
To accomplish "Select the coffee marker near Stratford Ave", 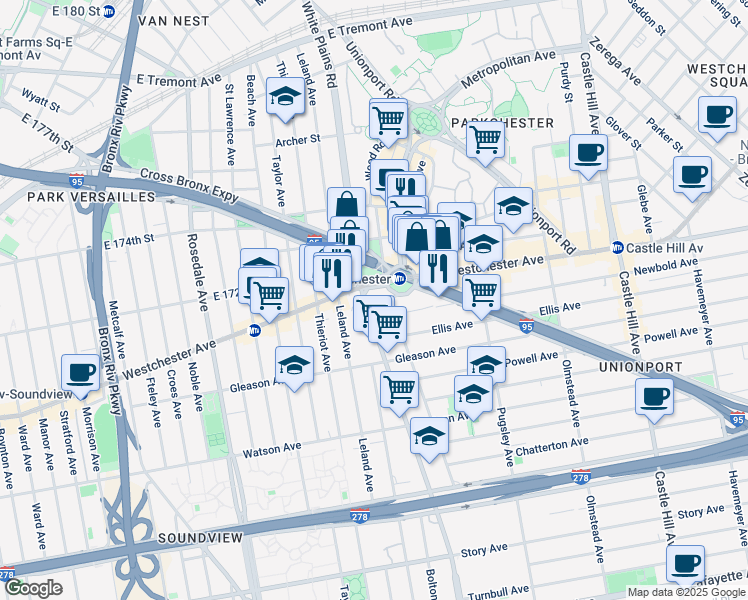I will [x=79, y=373].
